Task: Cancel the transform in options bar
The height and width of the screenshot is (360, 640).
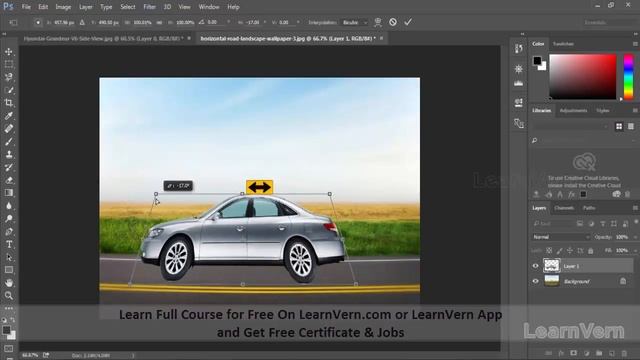Action: (x=393, y=22)
